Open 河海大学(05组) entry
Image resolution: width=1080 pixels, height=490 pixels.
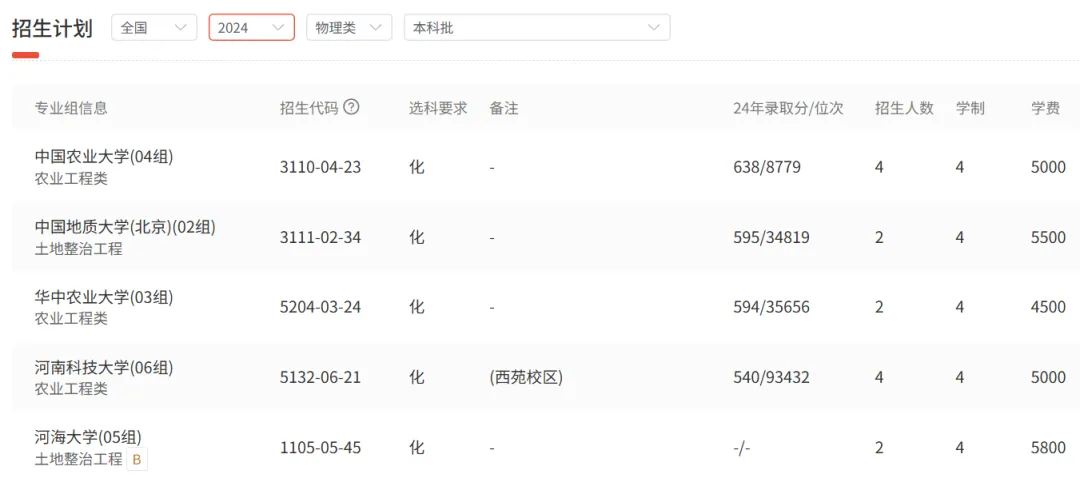pyautogui.click(x=88, y=437)
